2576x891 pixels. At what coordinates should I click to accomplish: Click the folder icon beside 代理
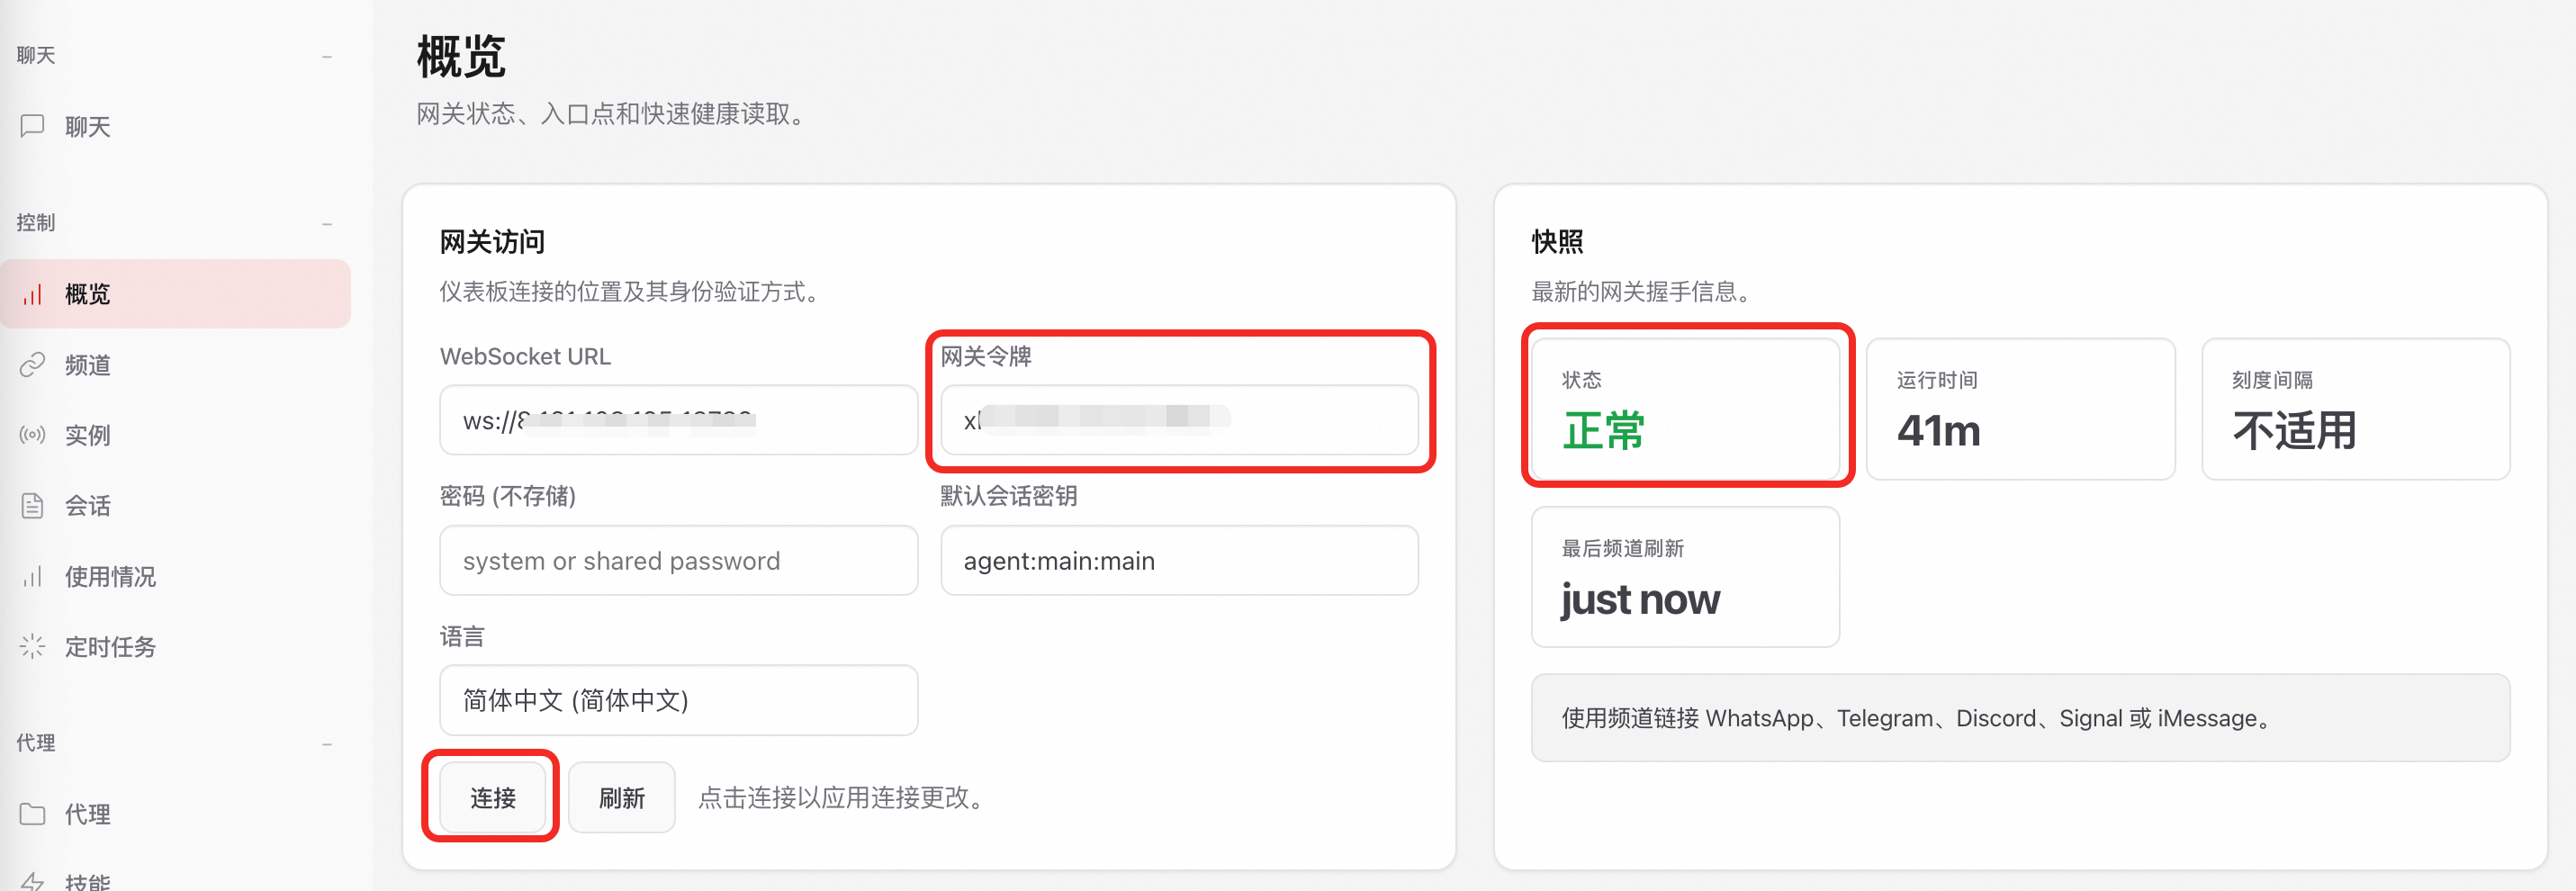click(x=32, y=814)
